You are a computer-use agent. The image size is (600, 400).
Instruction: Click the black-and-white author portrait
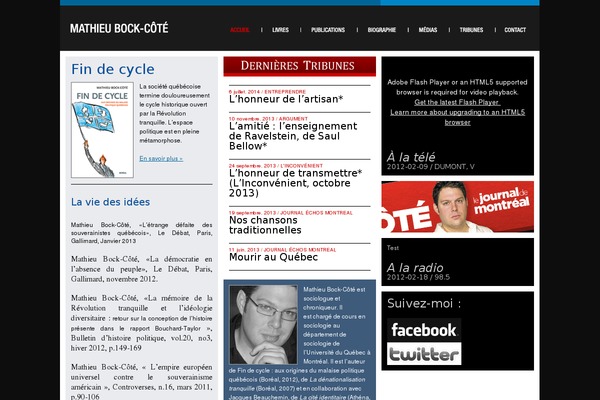click(x=263, y=325)
